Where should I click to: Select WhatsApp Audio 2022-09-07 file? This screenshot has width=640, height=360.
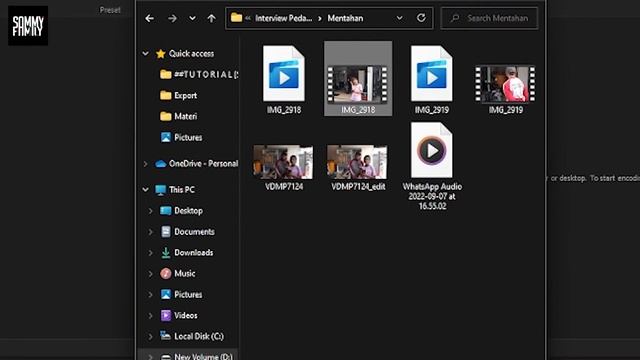432,167
